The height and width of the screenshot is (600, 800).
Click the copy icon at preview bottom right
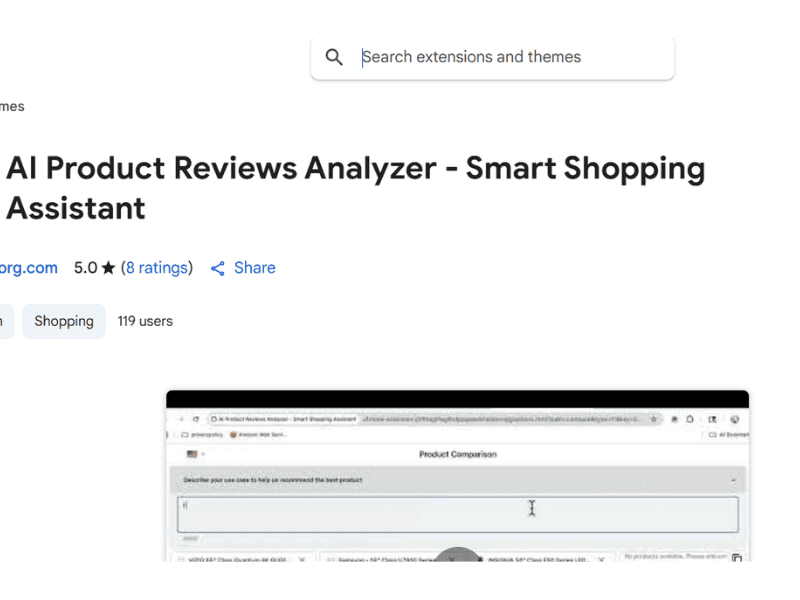click(737, 558)
